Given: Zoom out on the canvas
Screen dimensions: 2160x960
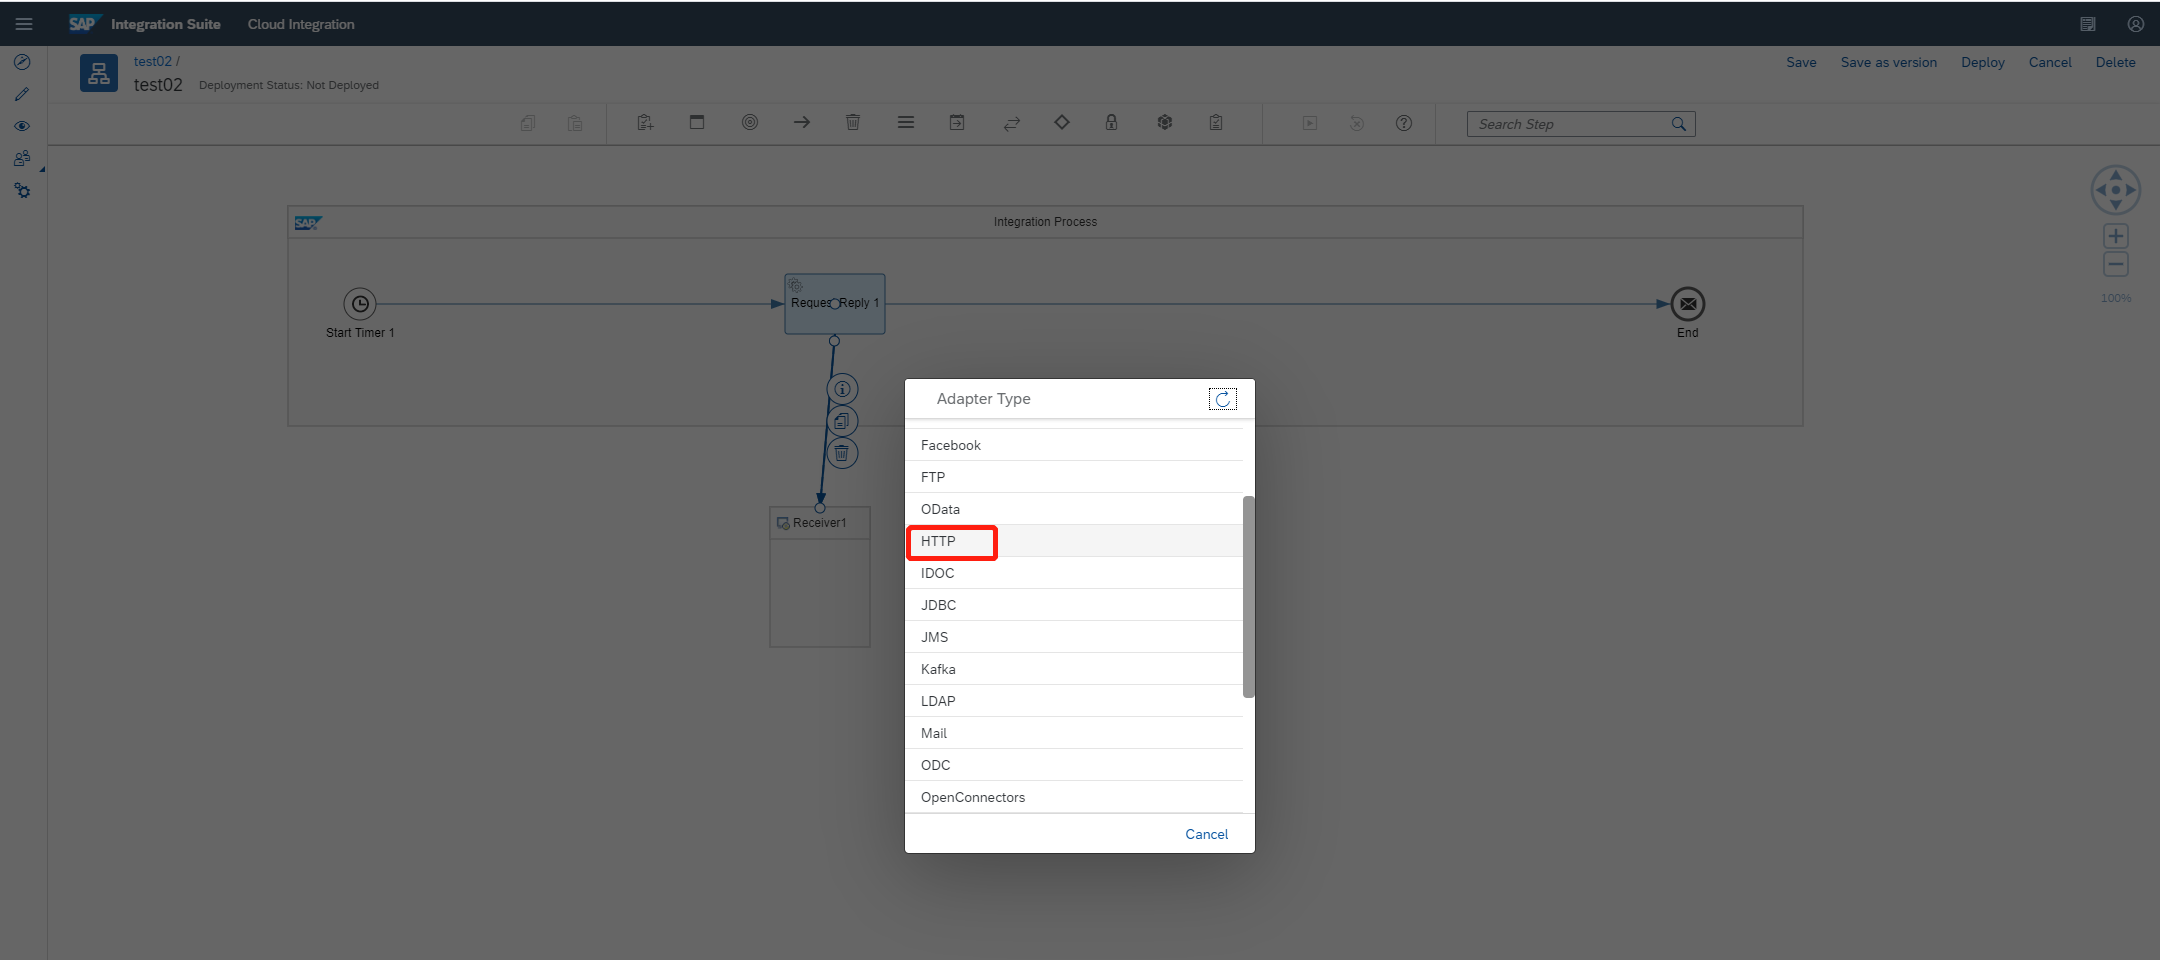Looking at the screenshot, I should (2116, 264).
